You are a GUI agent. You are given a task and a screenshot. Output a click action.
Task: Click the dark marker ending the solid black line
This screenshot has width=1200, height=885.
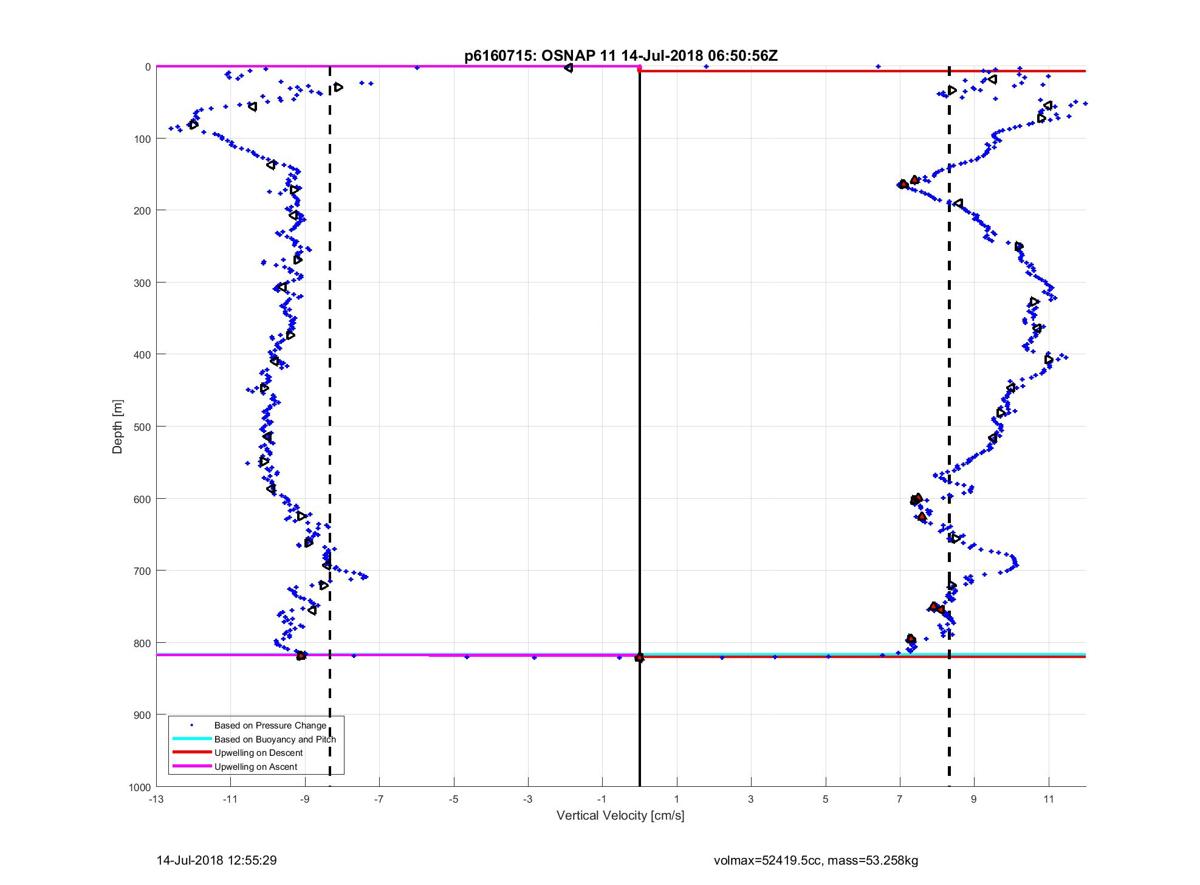640,657
